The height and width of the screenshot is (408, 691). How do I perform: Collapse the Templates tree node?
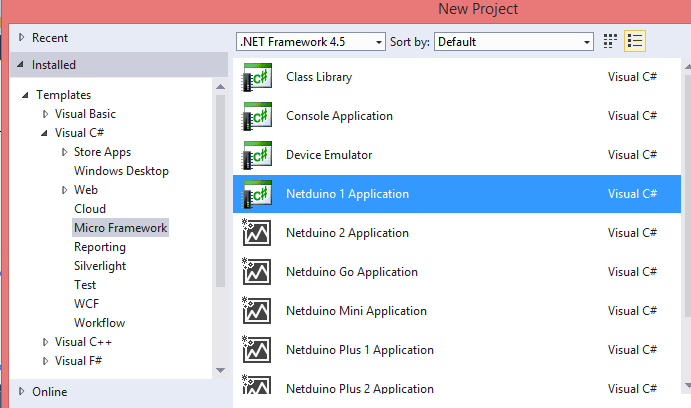pyautogui.click(x=25, y=95)
